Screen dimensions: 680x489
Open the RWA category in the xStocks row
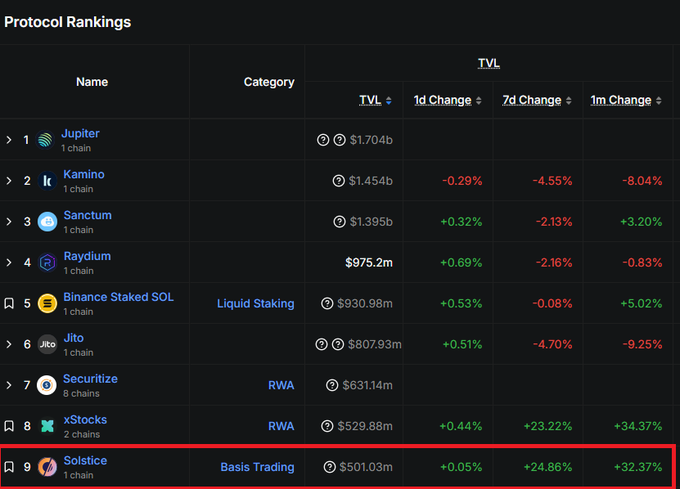tap(281, 426)
